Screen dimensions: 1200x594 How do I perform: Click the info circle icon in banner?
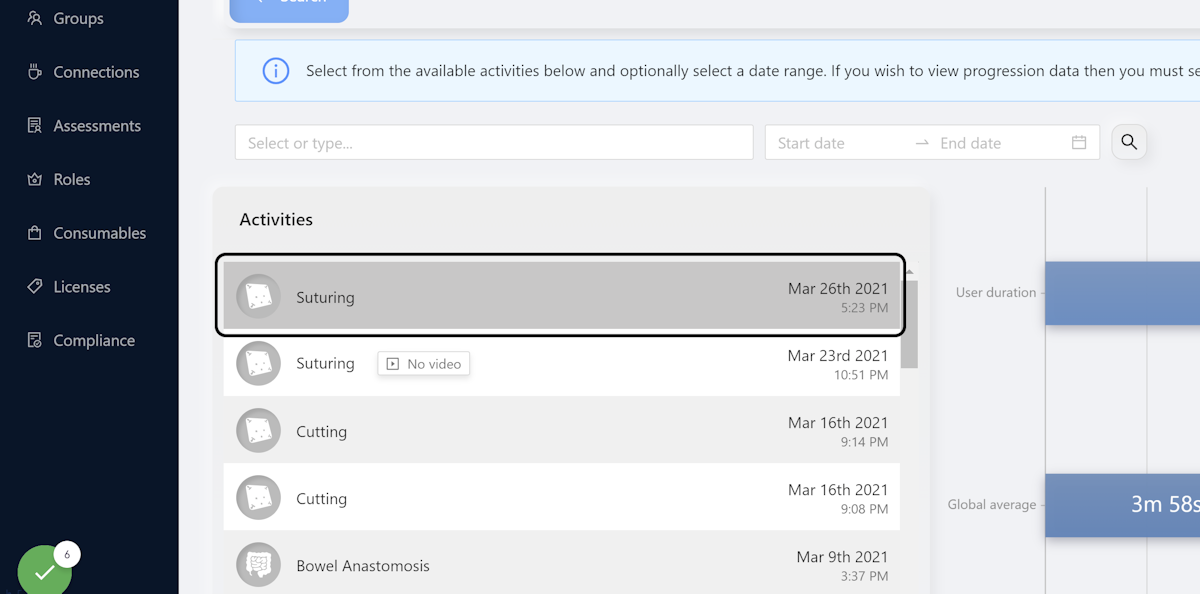click(275, 71)
